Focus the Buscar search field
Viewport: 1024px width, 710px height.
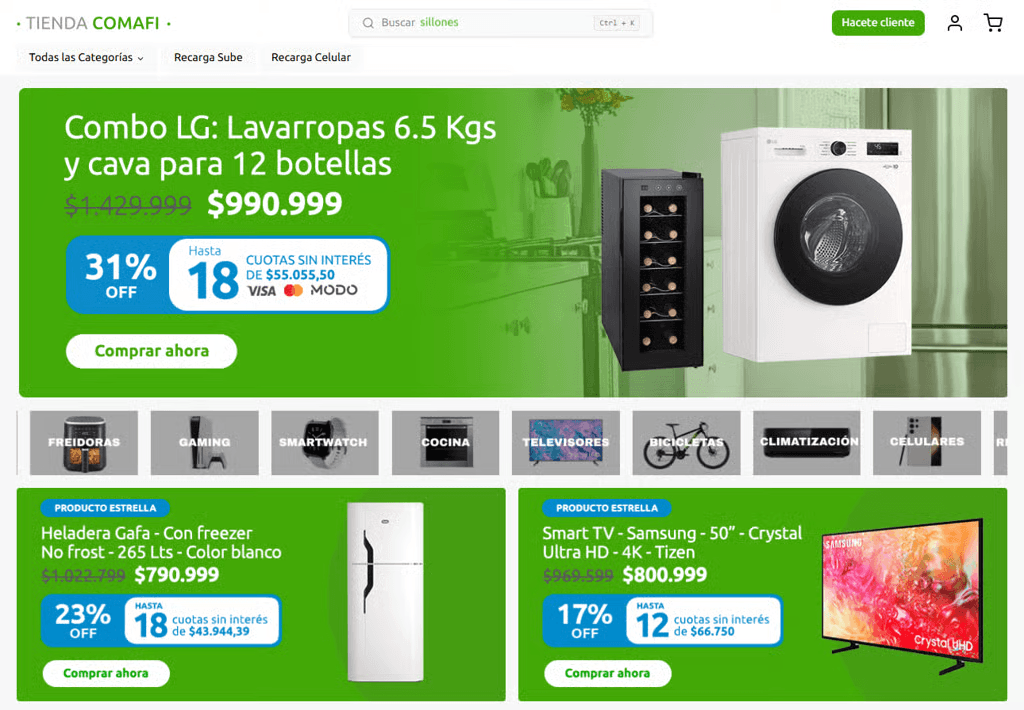(x=500, y=23)
